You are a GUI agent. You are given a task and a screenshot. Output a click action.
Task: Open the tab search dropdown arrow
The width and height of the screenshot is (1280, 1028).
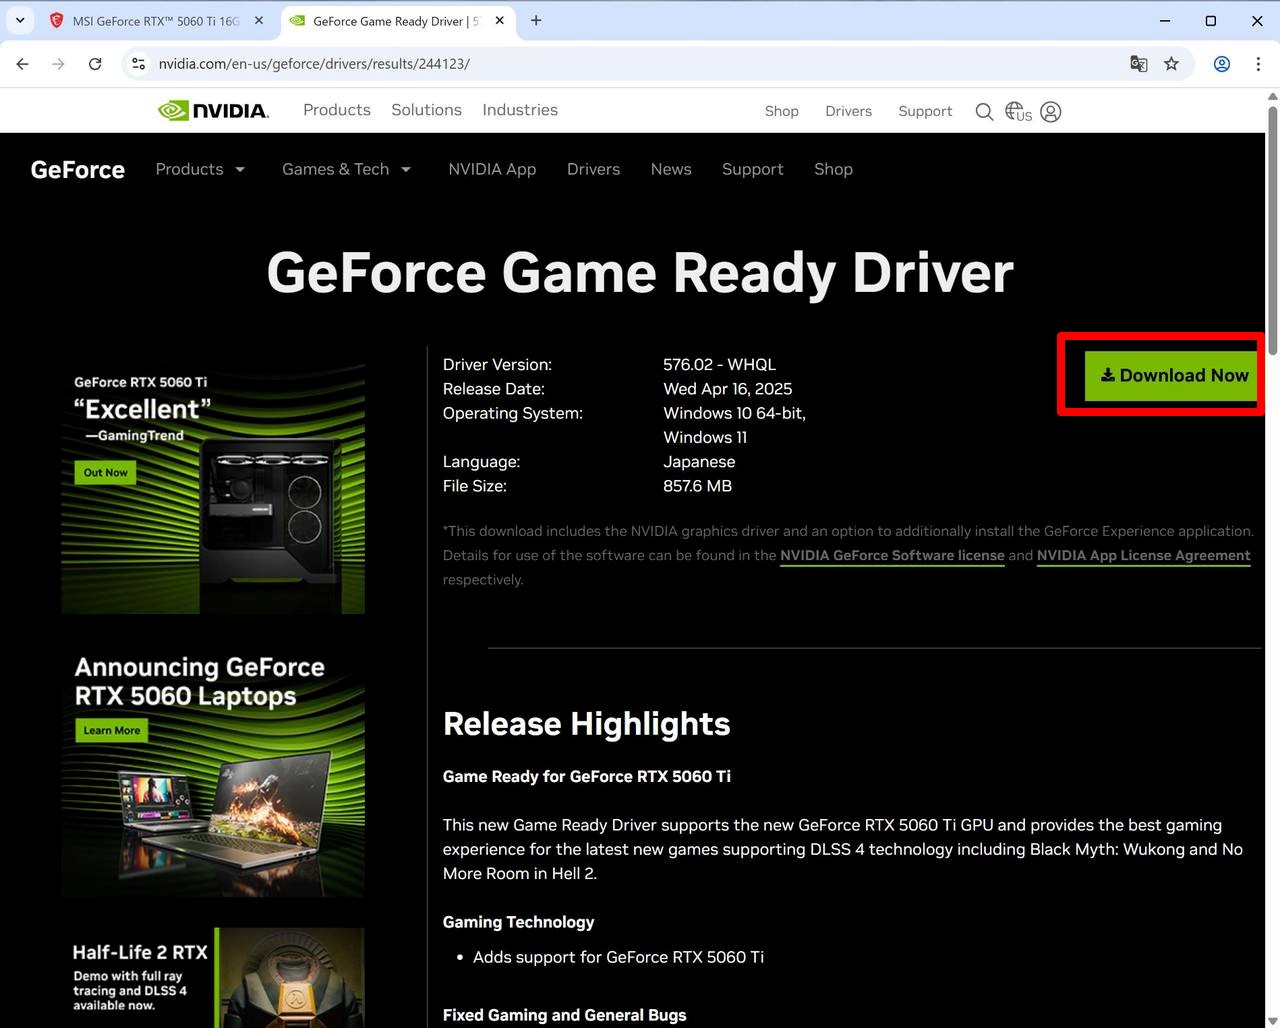point(20,20)
